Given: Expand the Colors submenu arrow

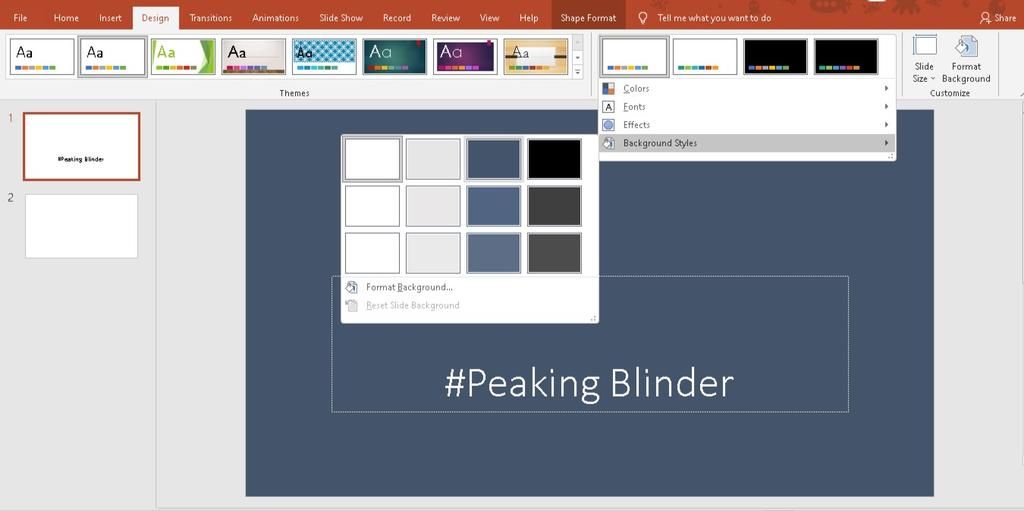Looking at the screenshot, I should [x=887, y=88].
